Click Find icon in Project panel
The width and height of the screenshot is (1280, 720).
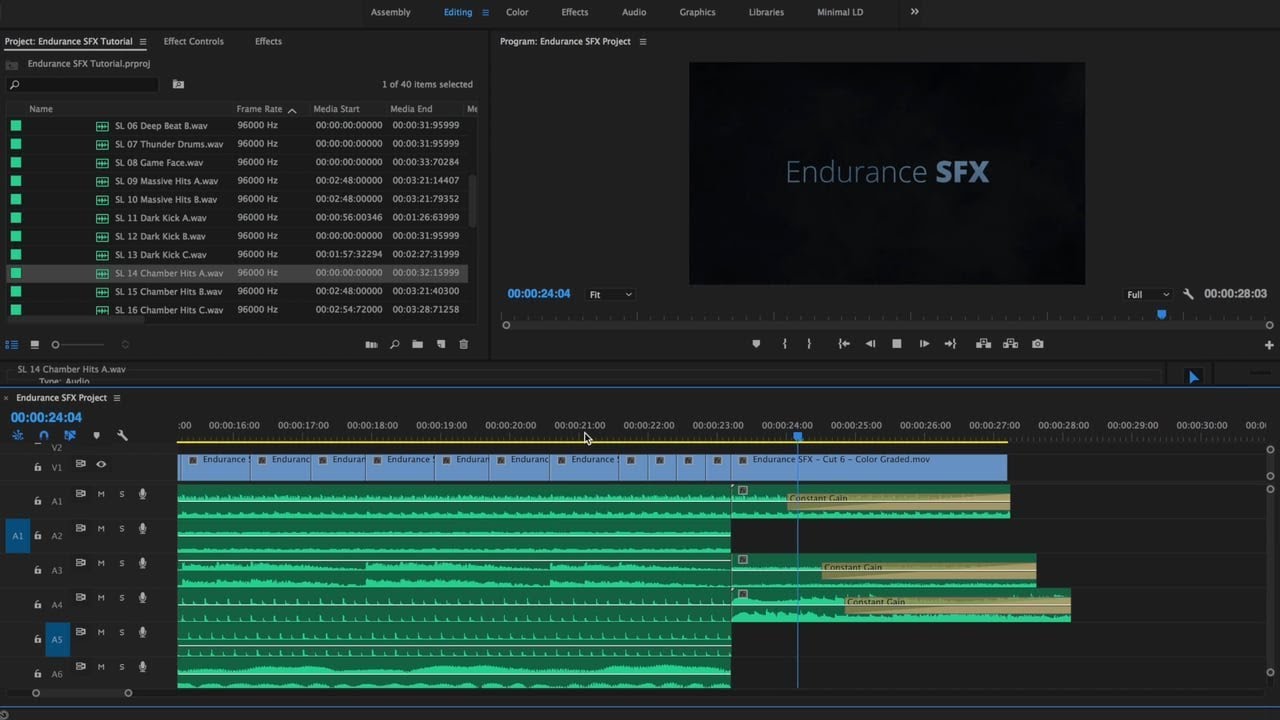394,345
